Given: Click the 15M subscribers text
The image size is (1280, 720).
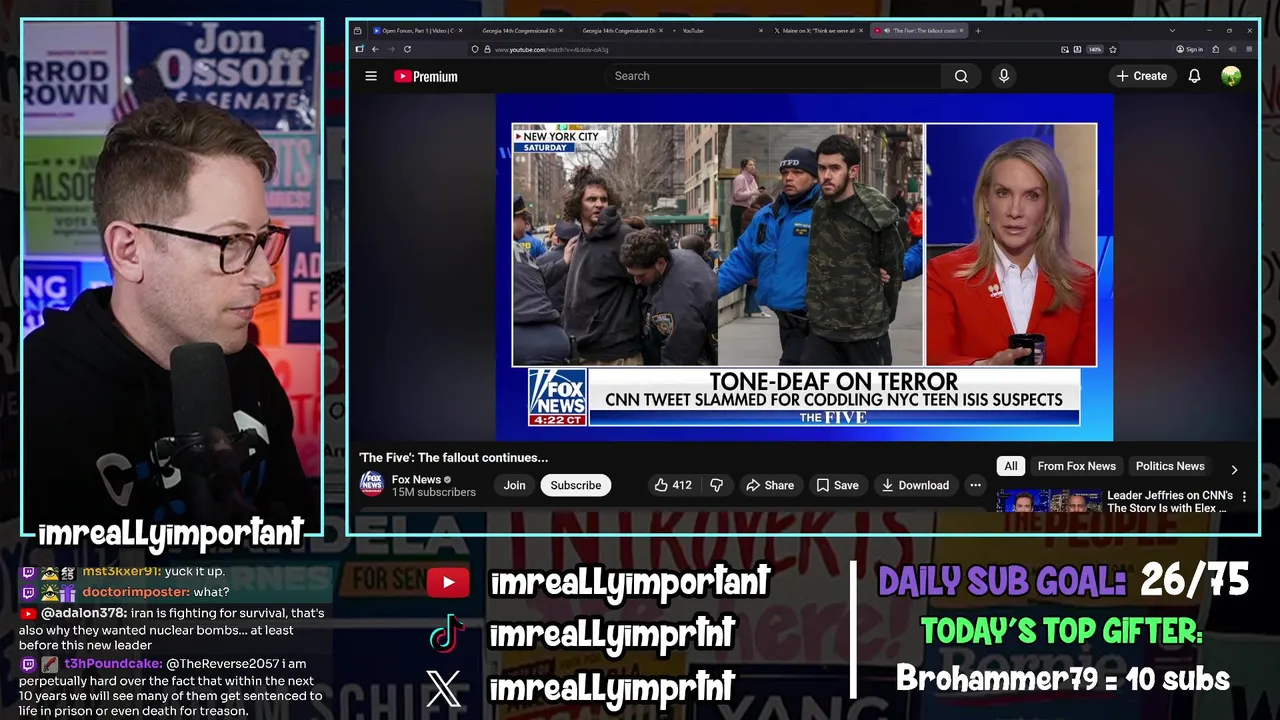Looking at the screenshot, I should click(x=434, y=492).
